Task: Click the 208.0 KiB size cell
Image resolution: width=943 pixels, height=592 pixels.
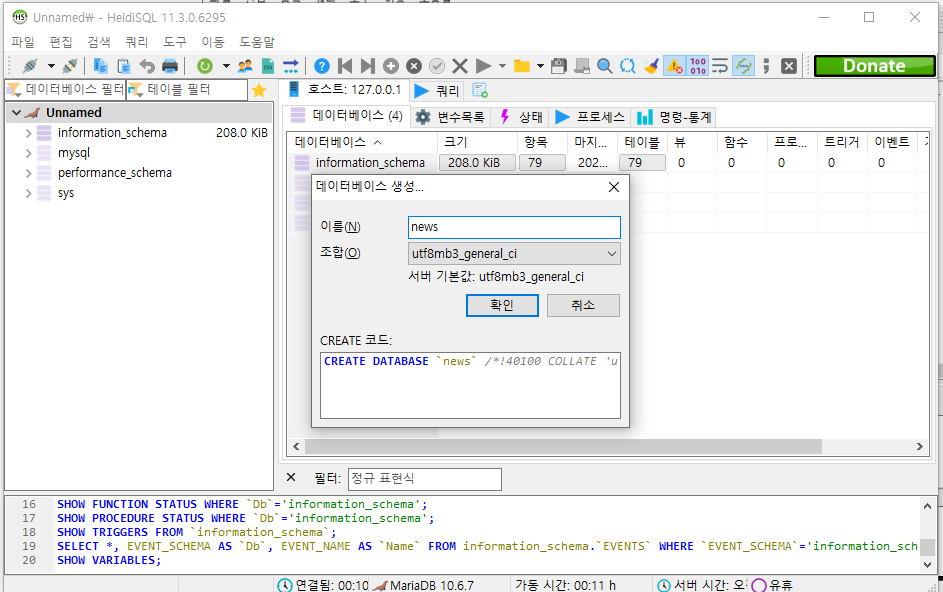Action: click(x=477, y=163)
